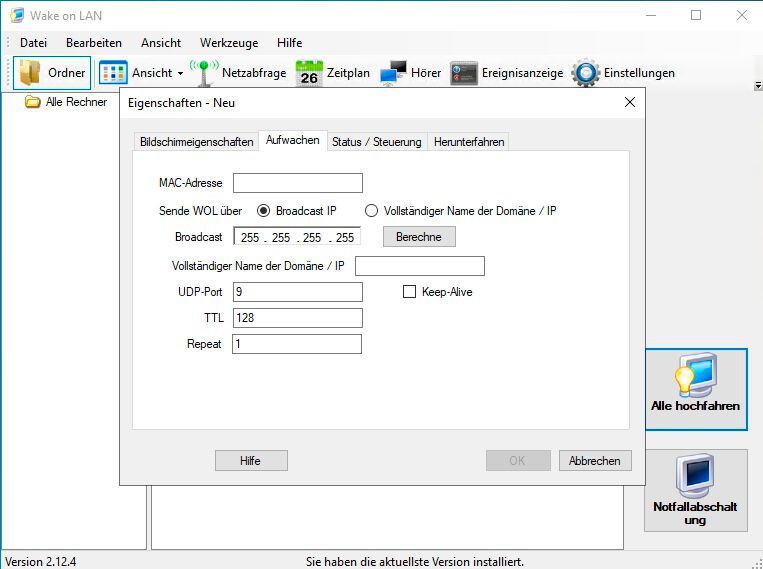Screen dimensions: 763x569
Task: Click the MAC-Adresse input field
Action: pyautogui.click(x=297, y=183)
